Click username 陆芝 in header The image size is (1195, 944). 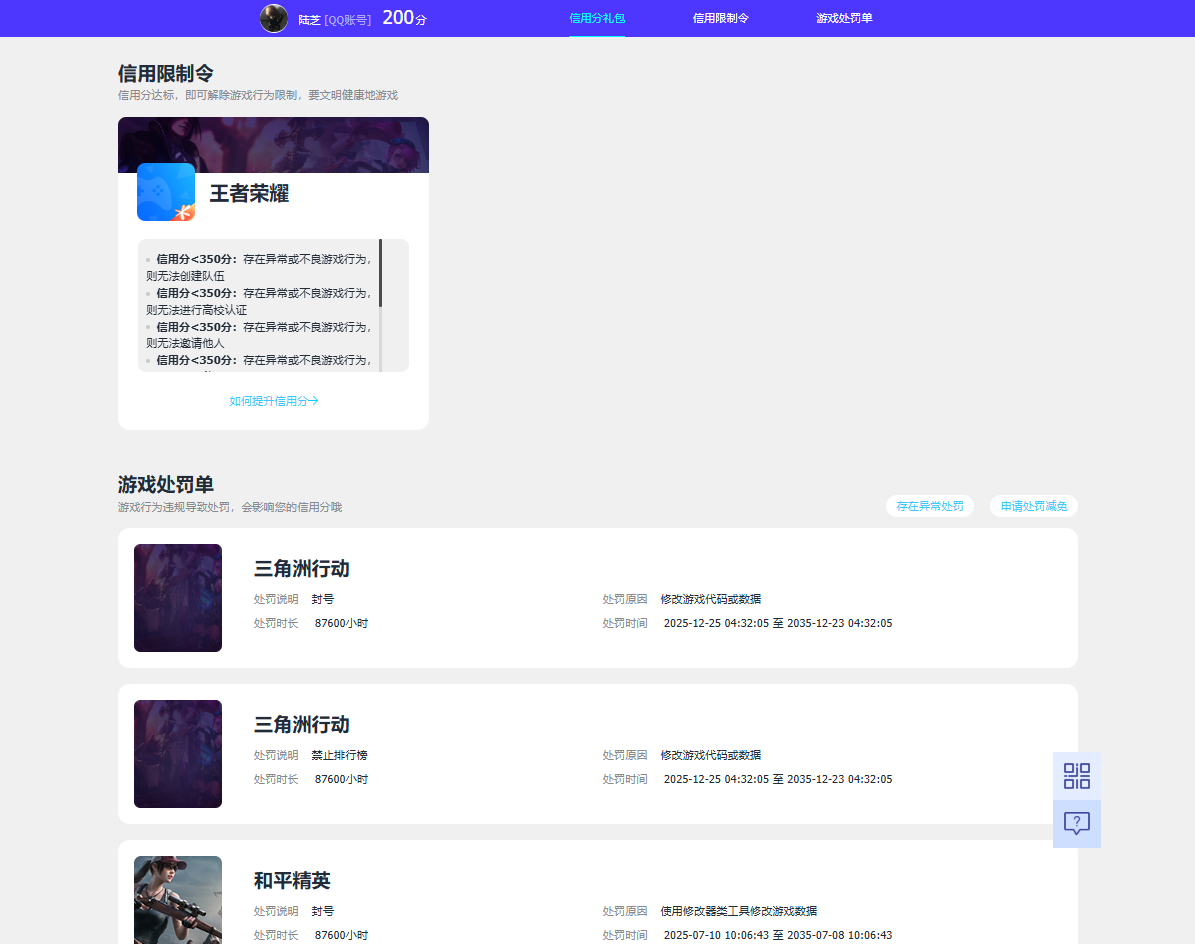[x=309, y=20]
